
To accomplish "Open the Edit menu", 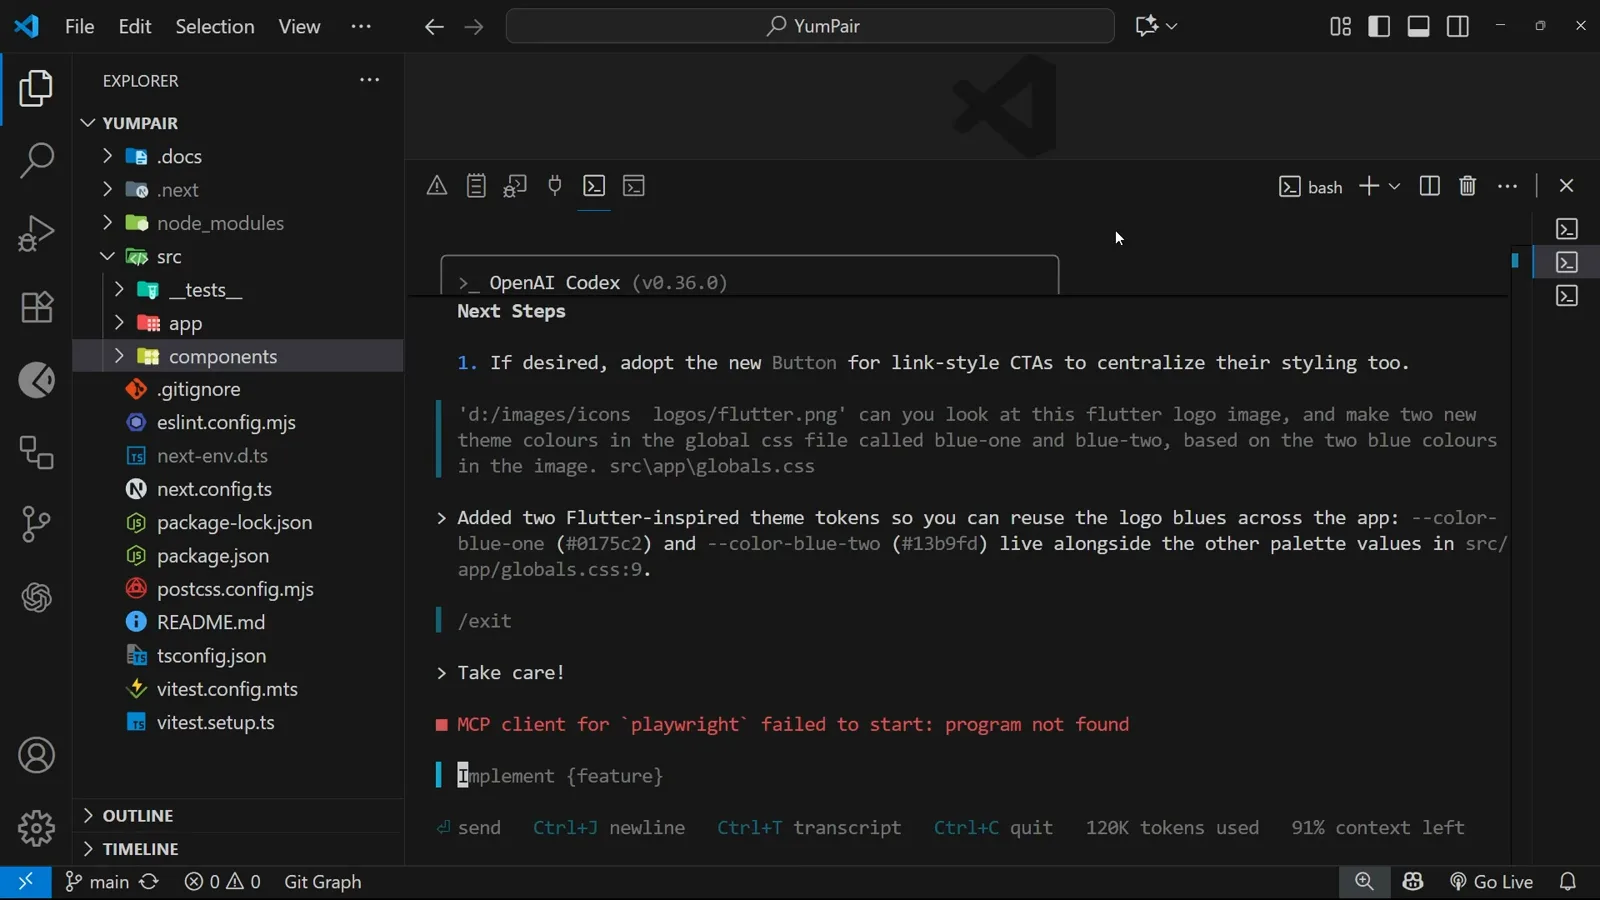I will 135,26.
